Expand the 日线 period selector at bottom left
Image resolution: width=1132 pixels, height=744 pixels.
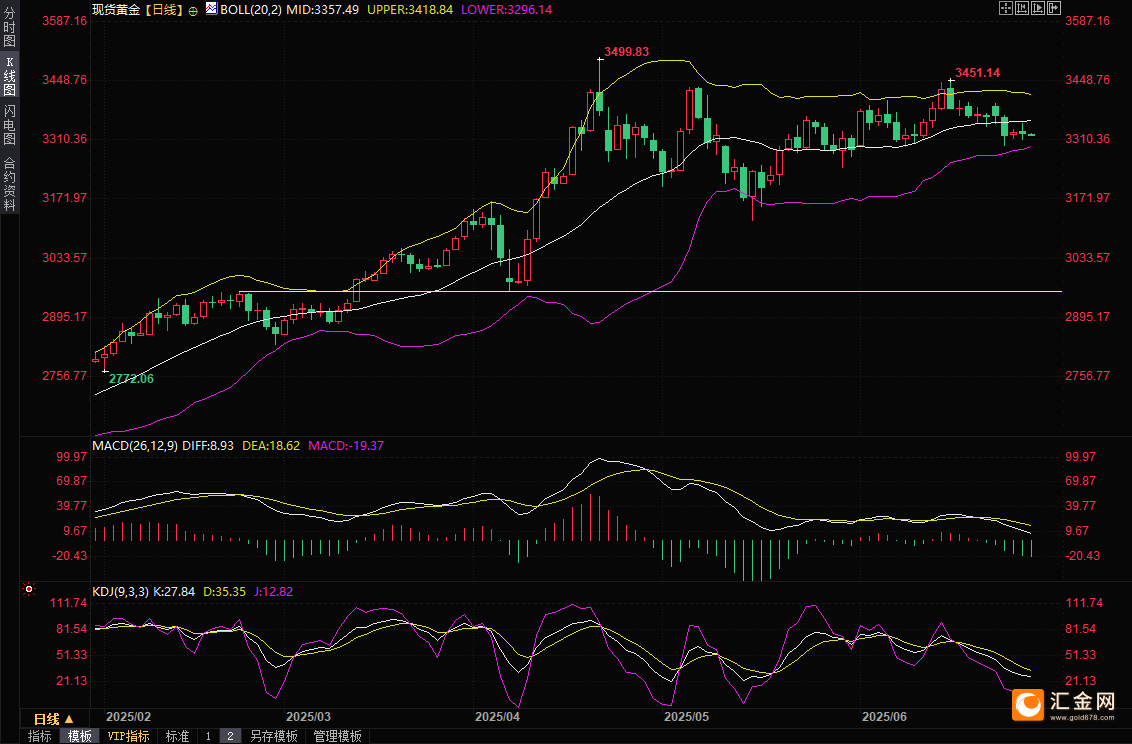coord(53,719)
